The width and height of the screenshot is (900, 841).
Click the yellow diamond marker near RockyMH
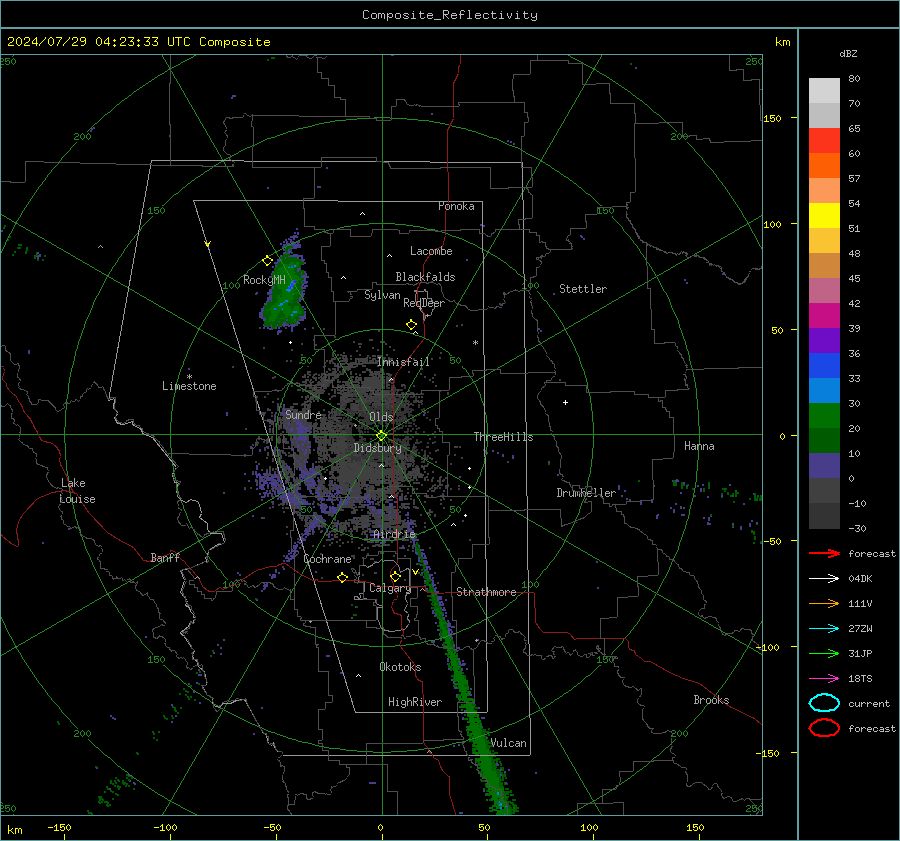(267, 261)
